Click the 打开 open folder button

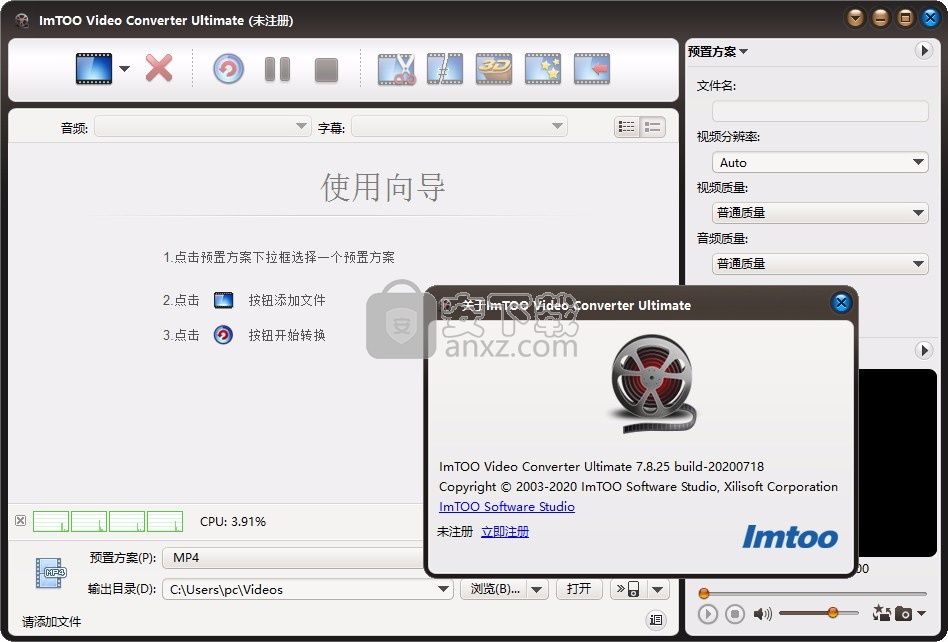pyautogui.click(x=579, y=589)
